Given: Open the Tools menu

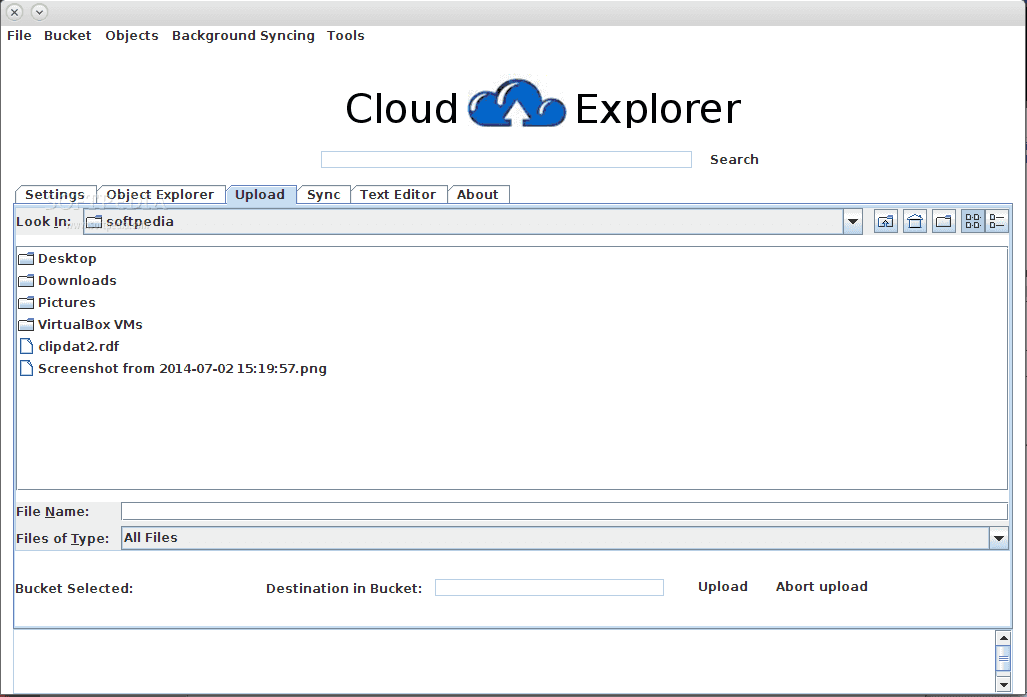Looking at the screenshot, I should [346, 35].
